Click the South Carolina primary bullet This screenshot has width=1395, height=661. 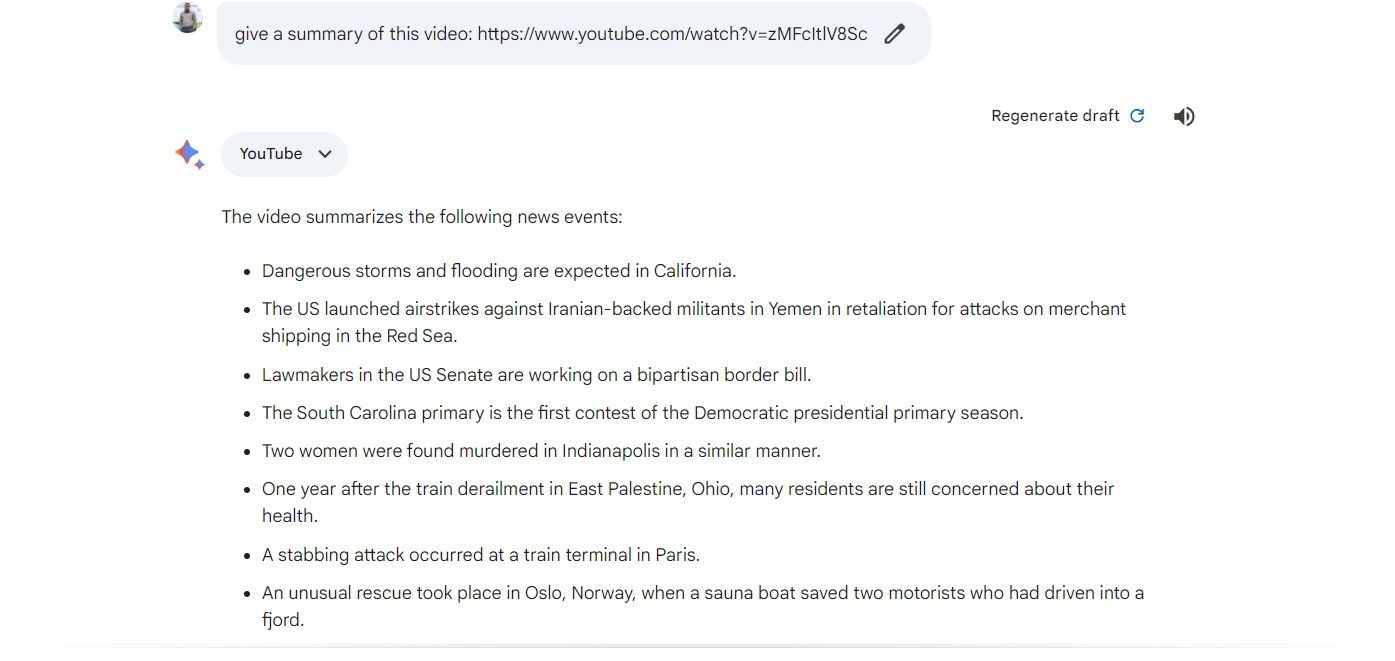click(642, 413)
